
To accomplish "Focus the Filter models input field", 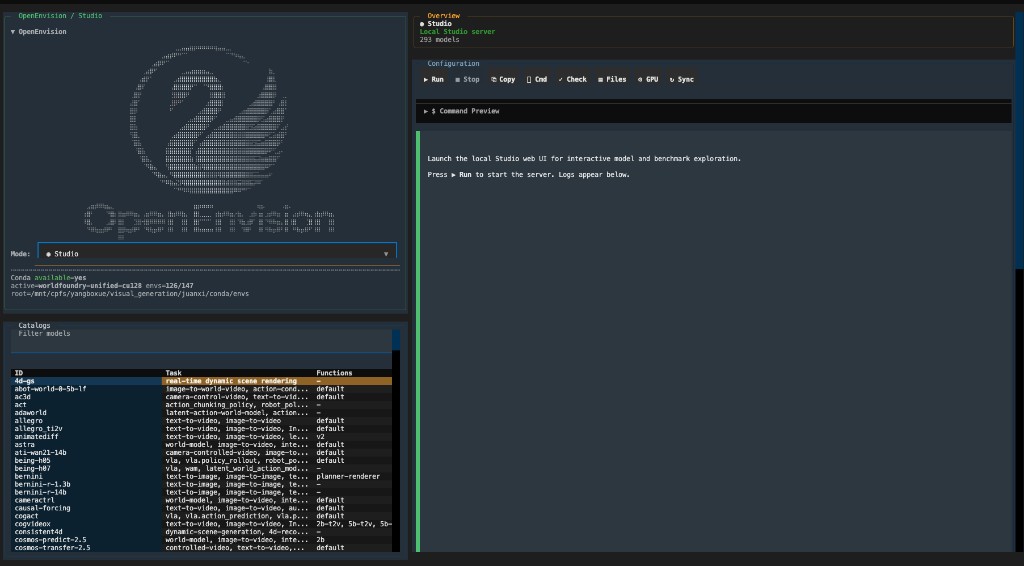I will tap(201, 341).
